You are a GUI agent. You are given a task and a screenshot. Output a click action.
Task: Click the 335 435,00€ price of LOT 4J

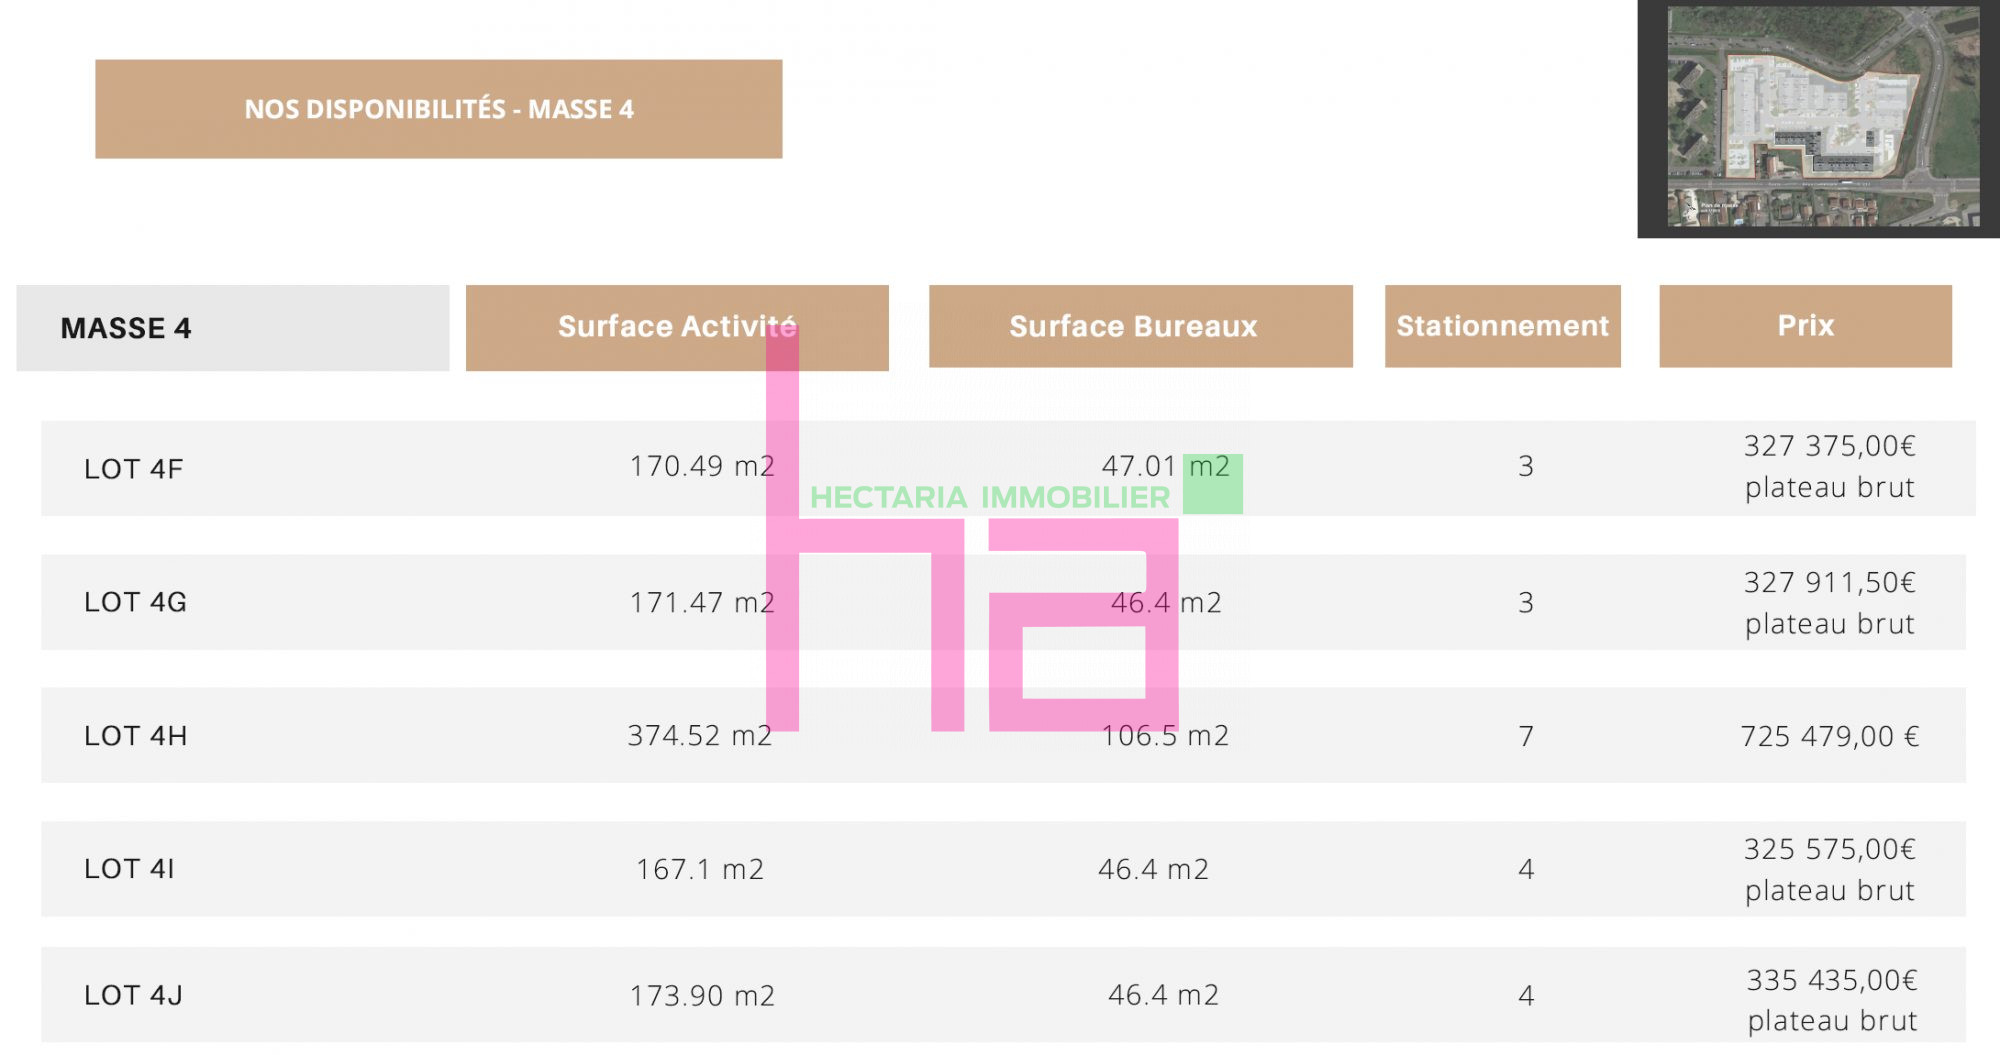coord(1832,980)
